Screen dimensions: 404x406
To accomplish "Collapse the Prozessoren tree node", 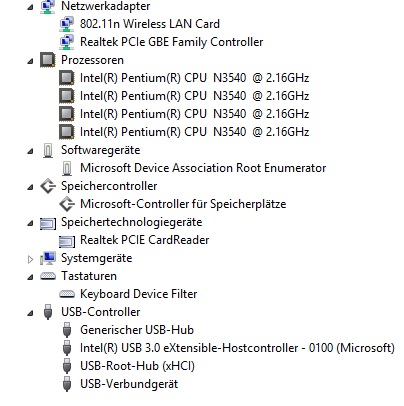I will coord(30,61).
